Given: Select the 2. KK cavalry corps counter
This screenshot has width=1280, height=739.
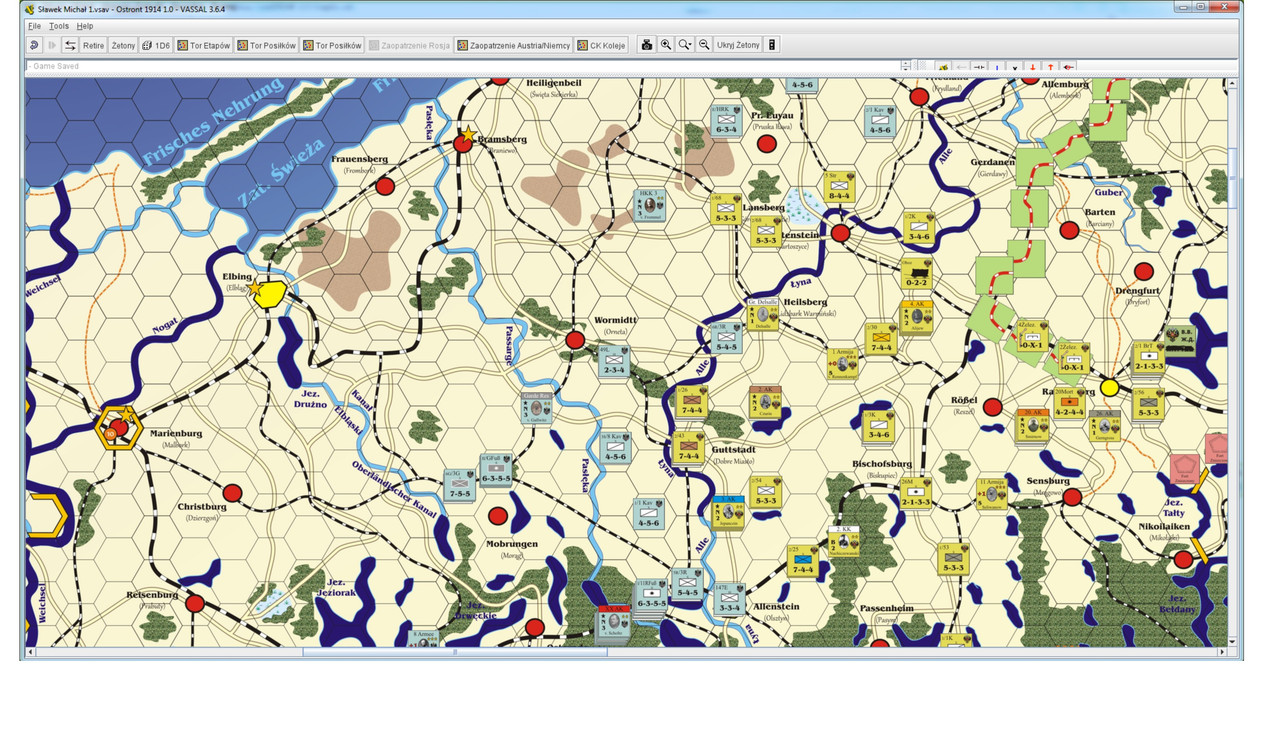Looking at the screenshot, I should [x=844, y=541].
